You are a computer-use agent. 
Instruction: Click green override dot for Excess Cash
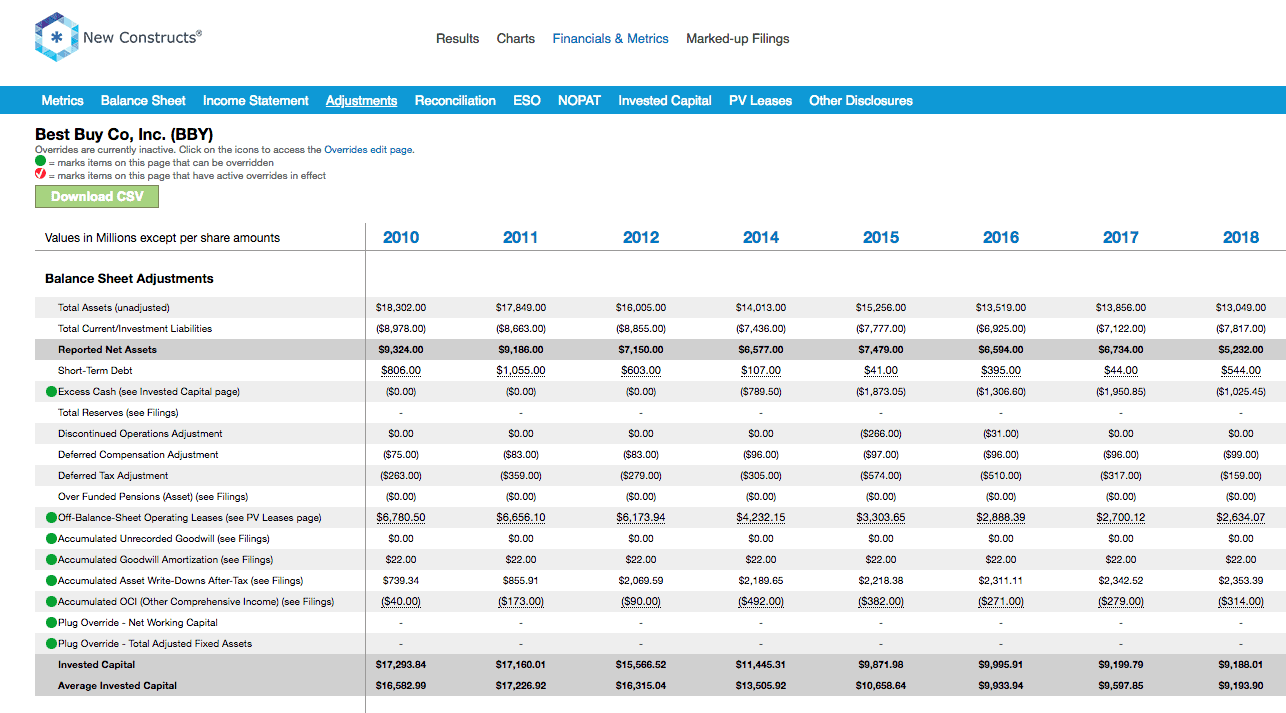point(52,392)
